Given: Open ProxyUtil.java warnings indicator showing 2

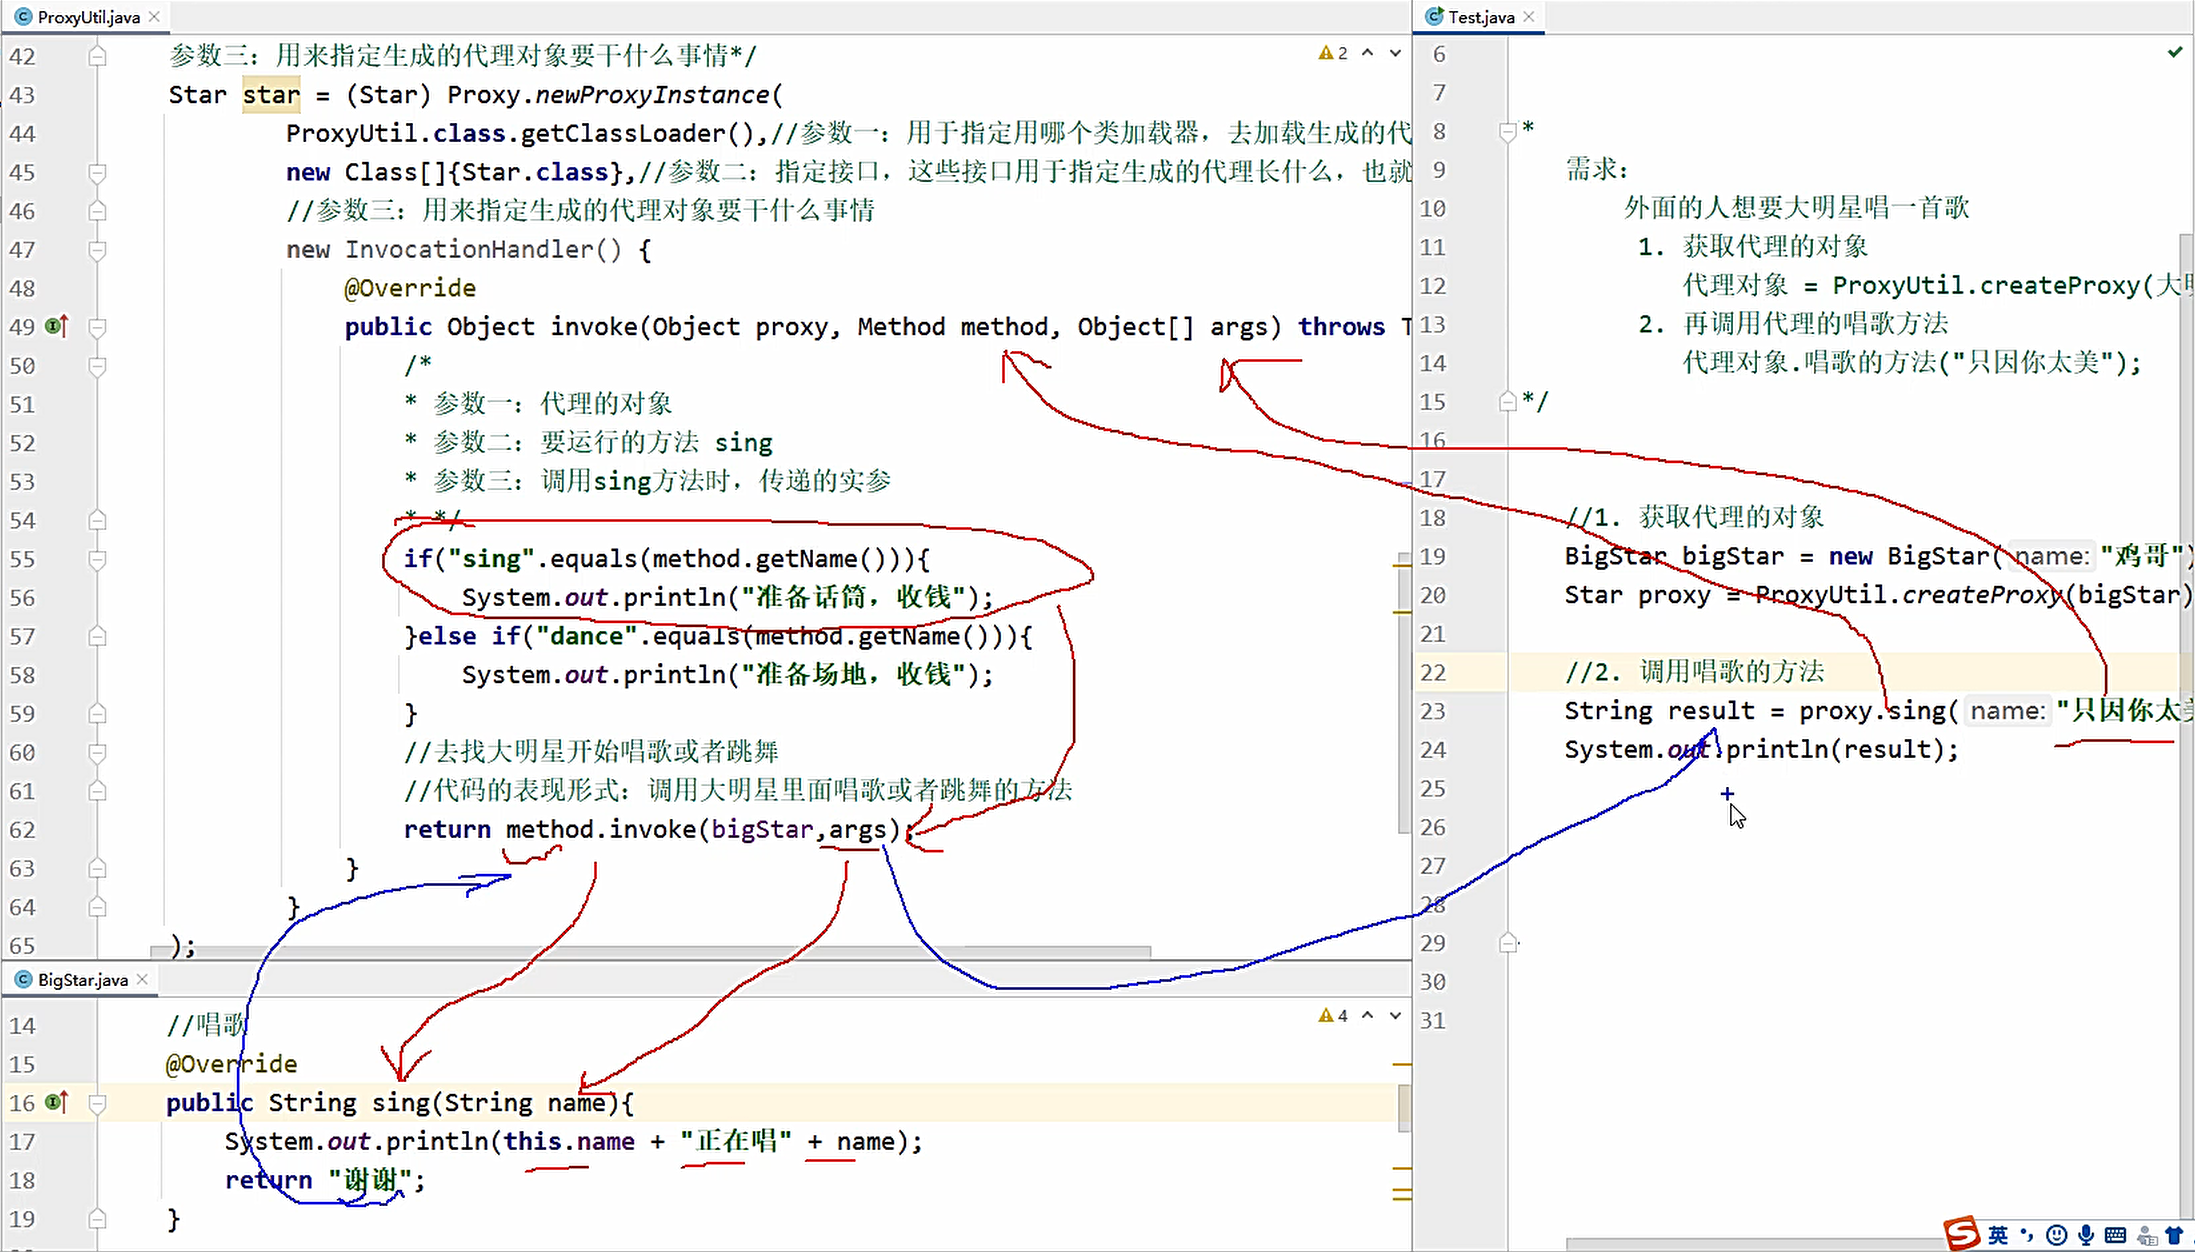Looking at the screenshot, I should pyautogui.click(x=1333, y=53).
